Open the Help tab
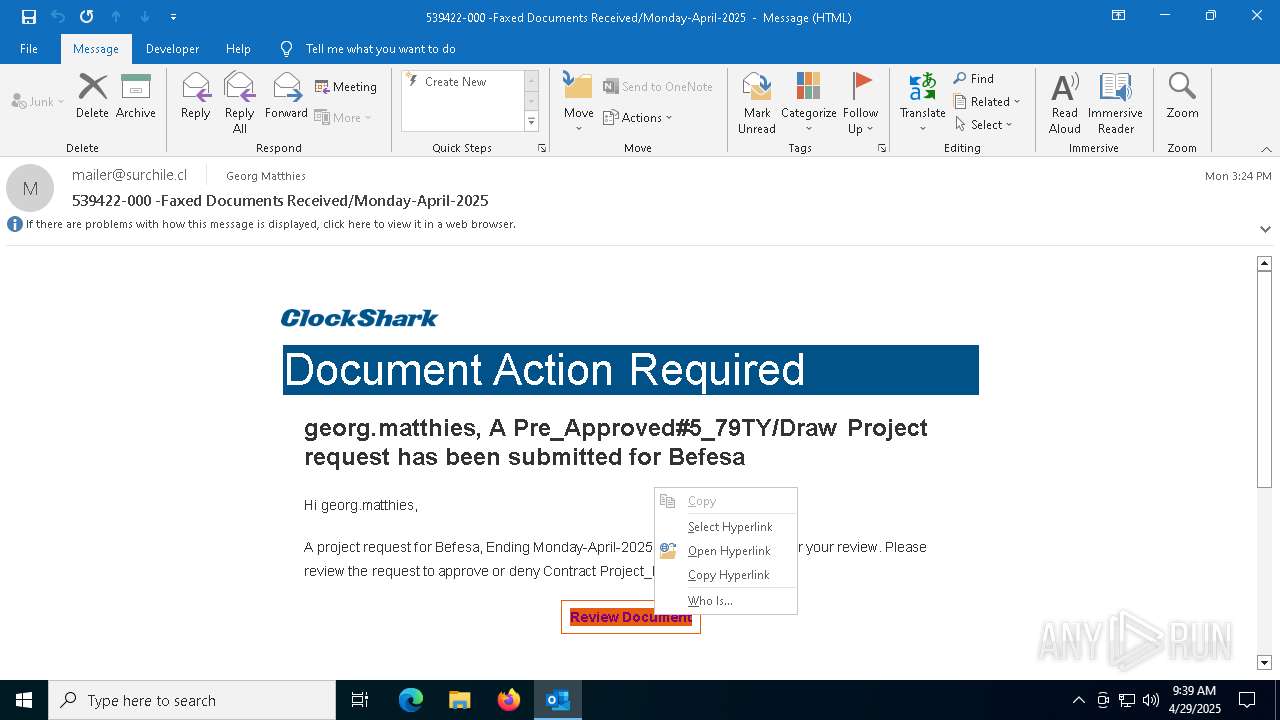 [x=238, y=49]
